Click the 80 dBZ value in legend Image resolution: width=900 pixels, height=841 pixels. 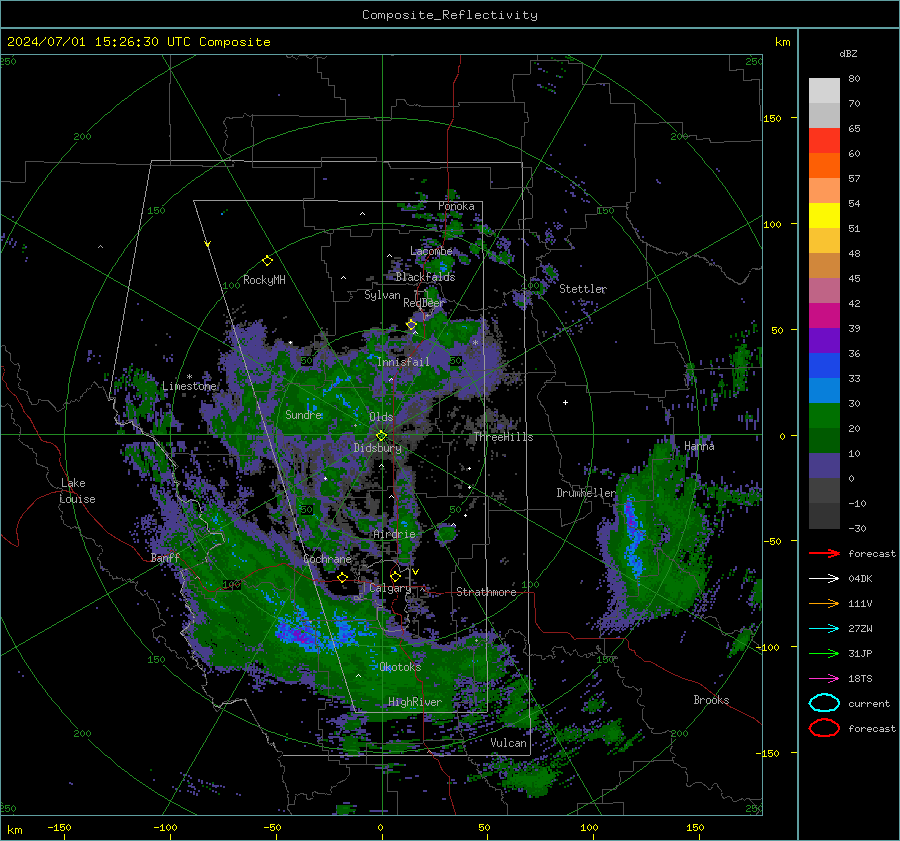(854, 79)
